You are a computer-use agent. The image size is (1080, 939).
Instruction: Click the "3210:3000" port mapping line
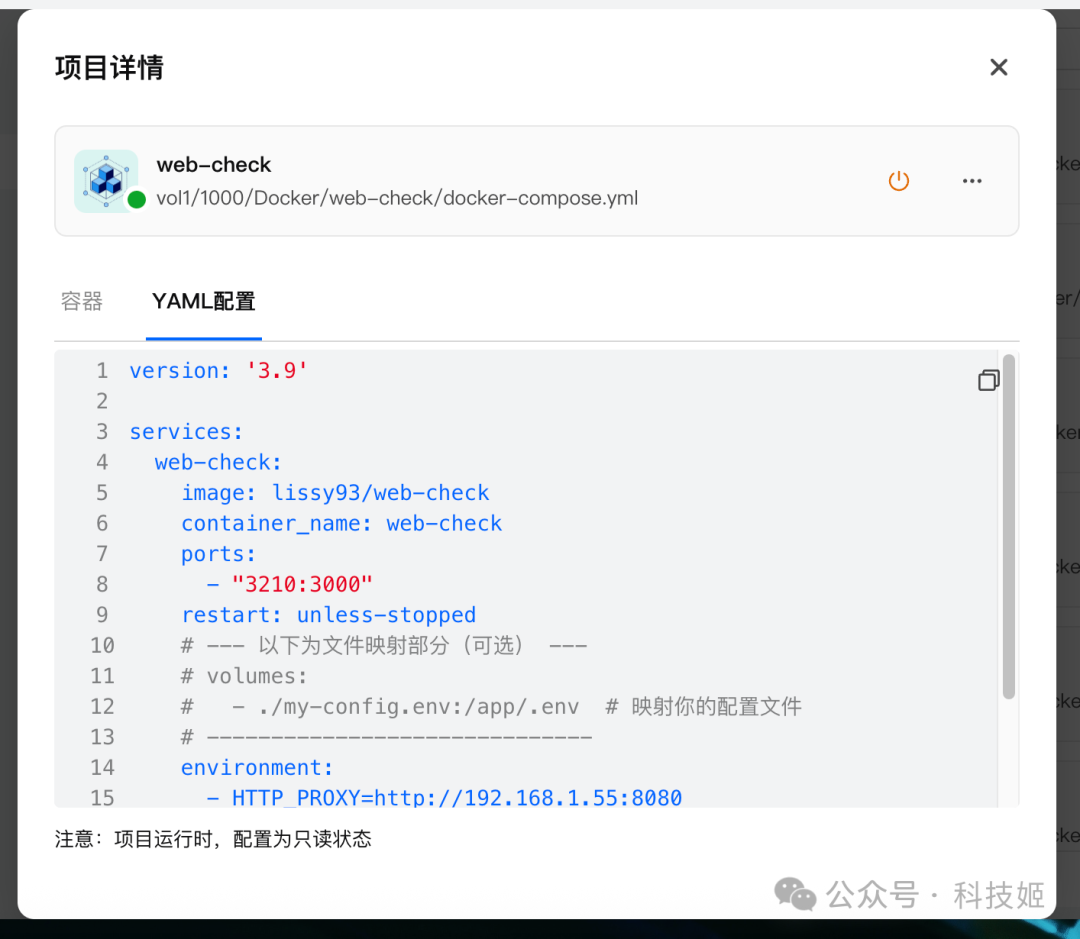301,584
